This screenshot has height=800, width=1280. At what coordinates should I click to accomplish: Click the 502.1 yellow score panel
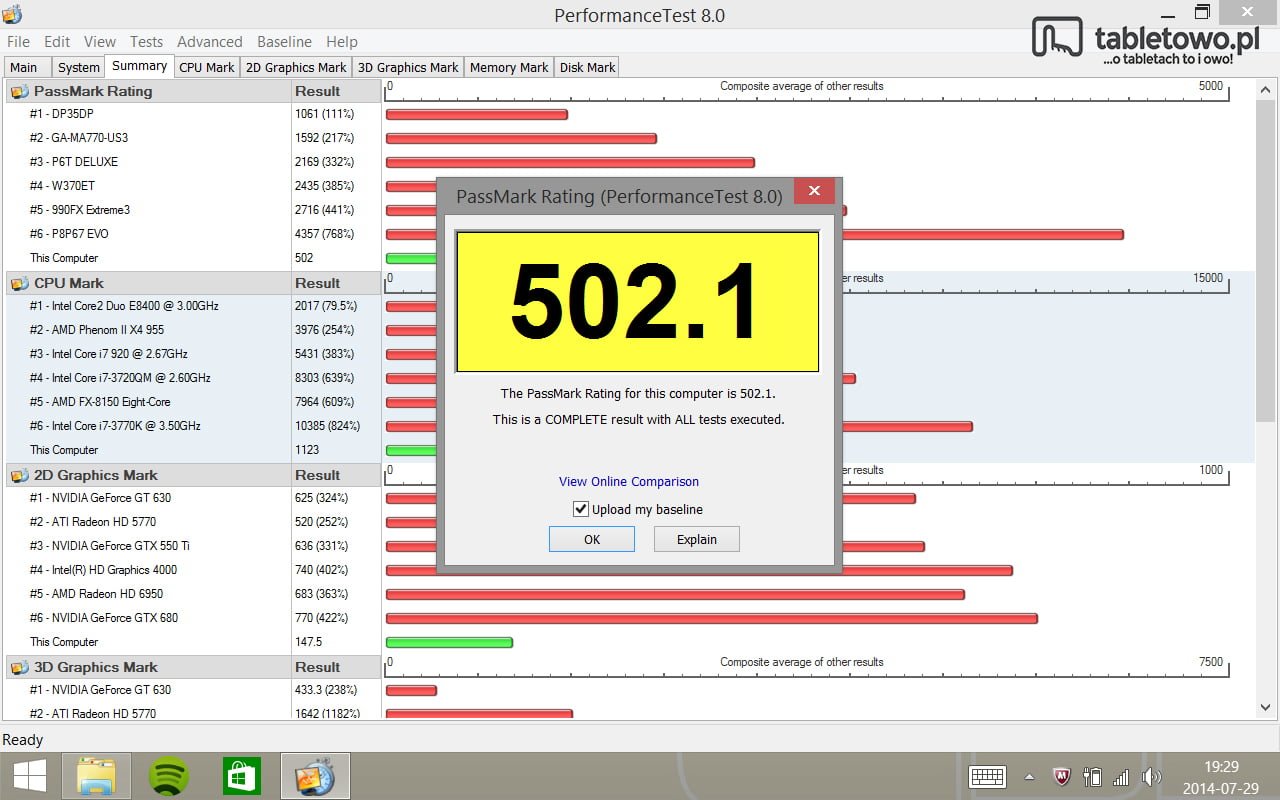pyautogui.click(x=638, y=302)
